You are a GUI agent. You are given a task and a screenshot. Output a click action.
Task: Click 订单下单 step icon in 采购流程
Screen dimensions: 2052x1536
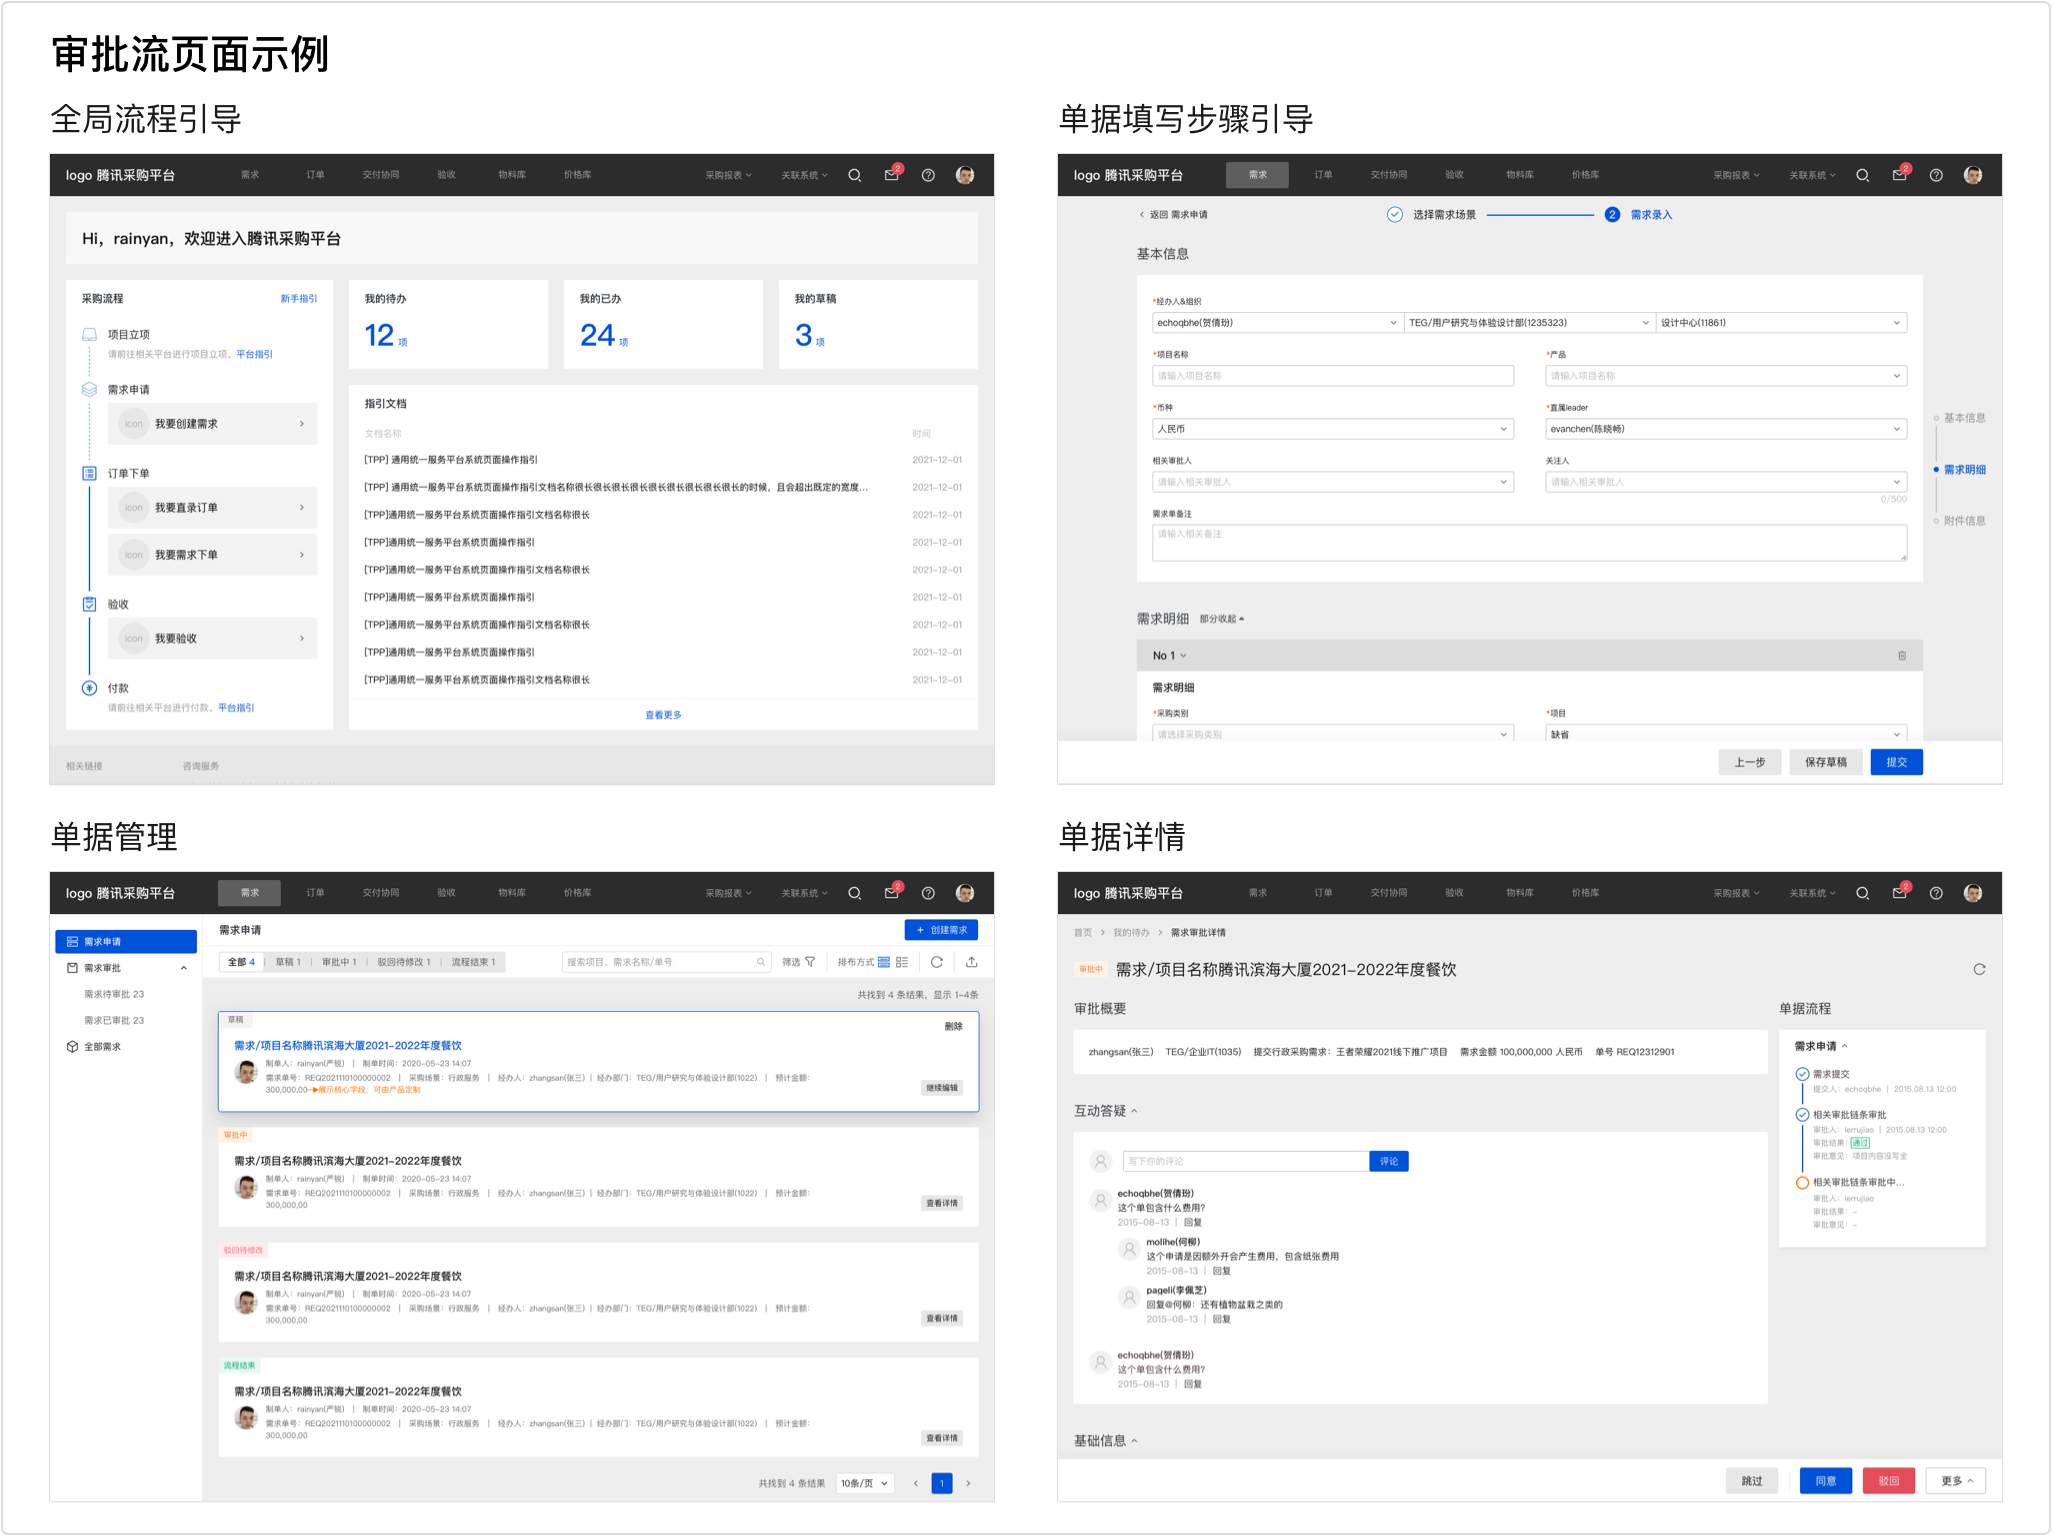89,473
